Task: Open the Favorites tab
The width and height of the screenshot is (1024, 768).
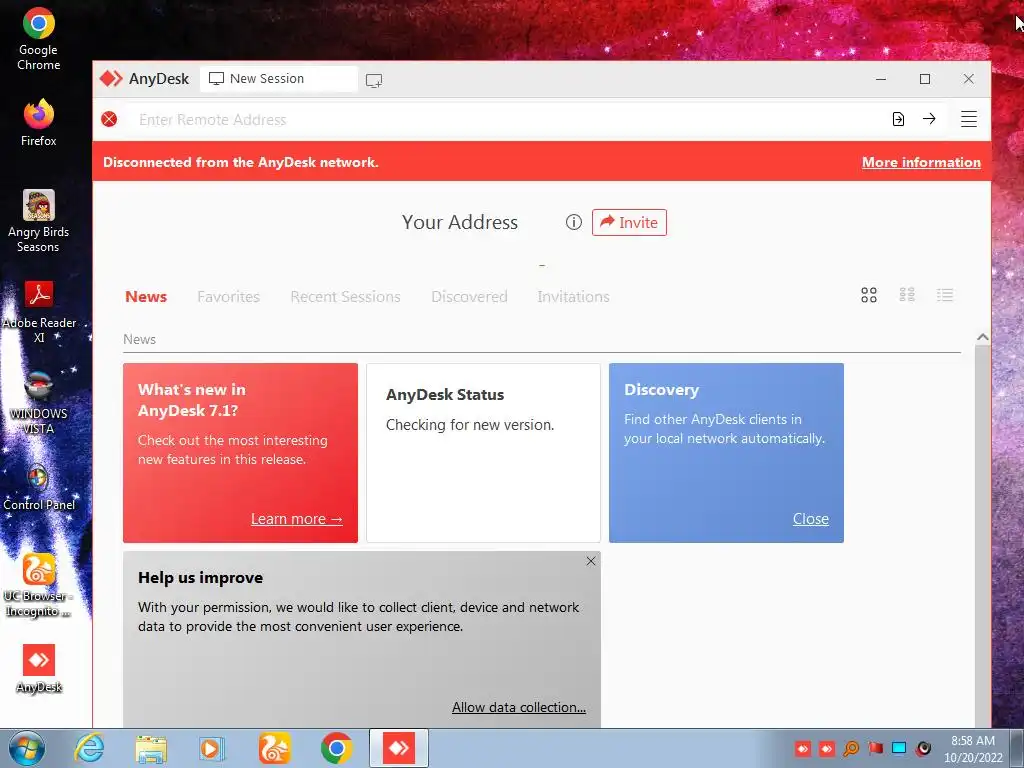Action: point(229,296)
